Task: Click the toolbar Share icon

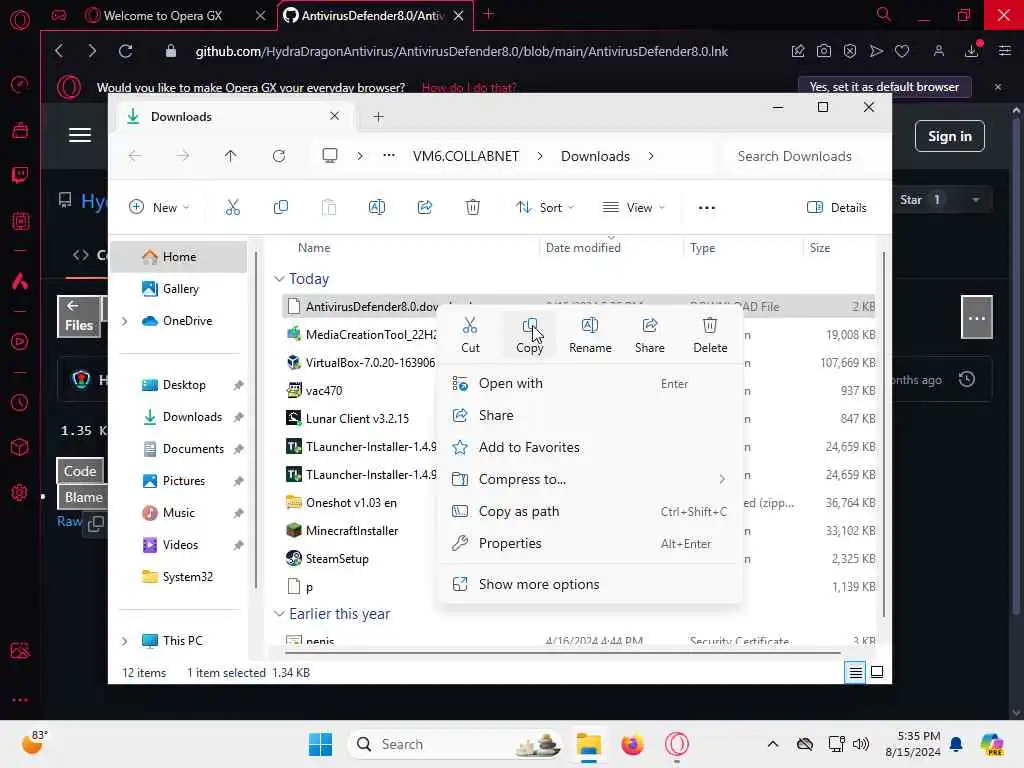Action: 424,208
